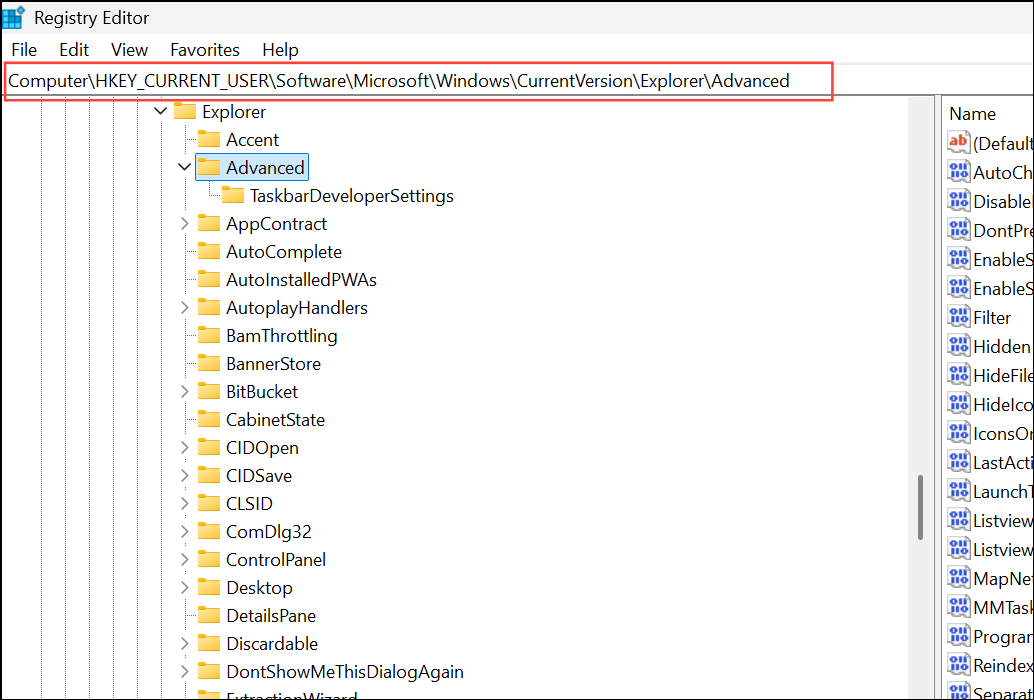Viewport: 1034px width, 700px height.
Task: Select the CabinetState key label
Action: point(276,420)
